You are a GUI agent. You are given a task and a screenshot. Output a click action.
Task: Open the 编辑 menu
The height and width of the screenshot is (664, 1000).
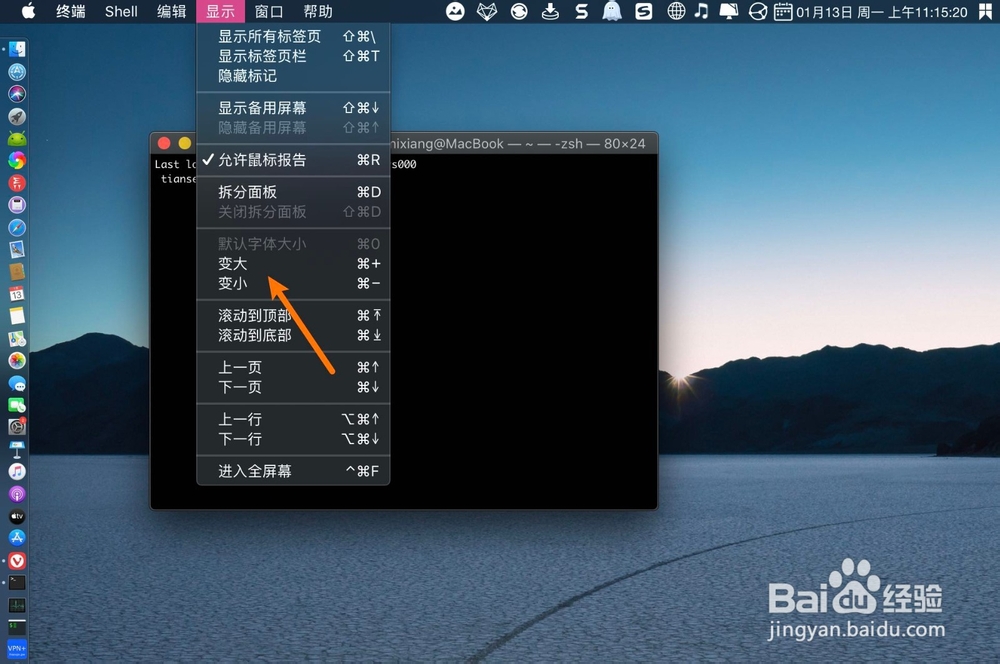tap(172, 11)
